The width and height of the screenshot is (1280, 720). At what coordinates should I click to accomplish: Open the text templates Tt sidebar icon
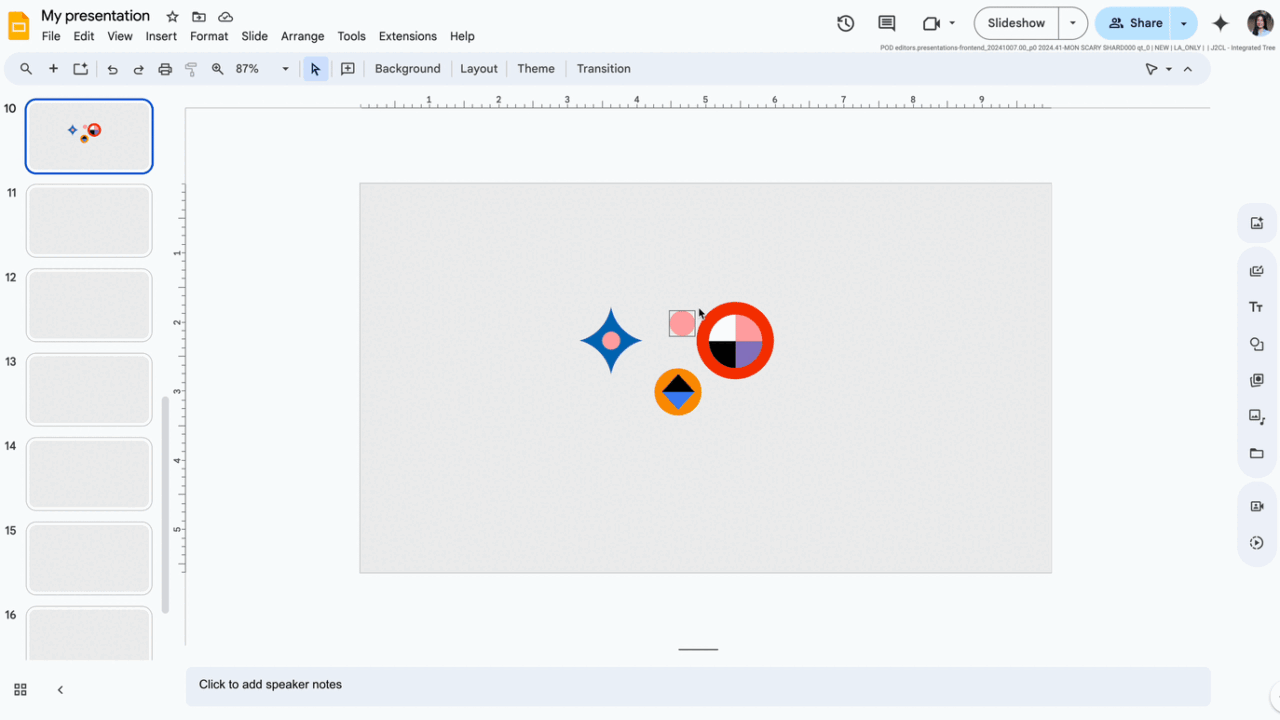tap(1257, 307)
